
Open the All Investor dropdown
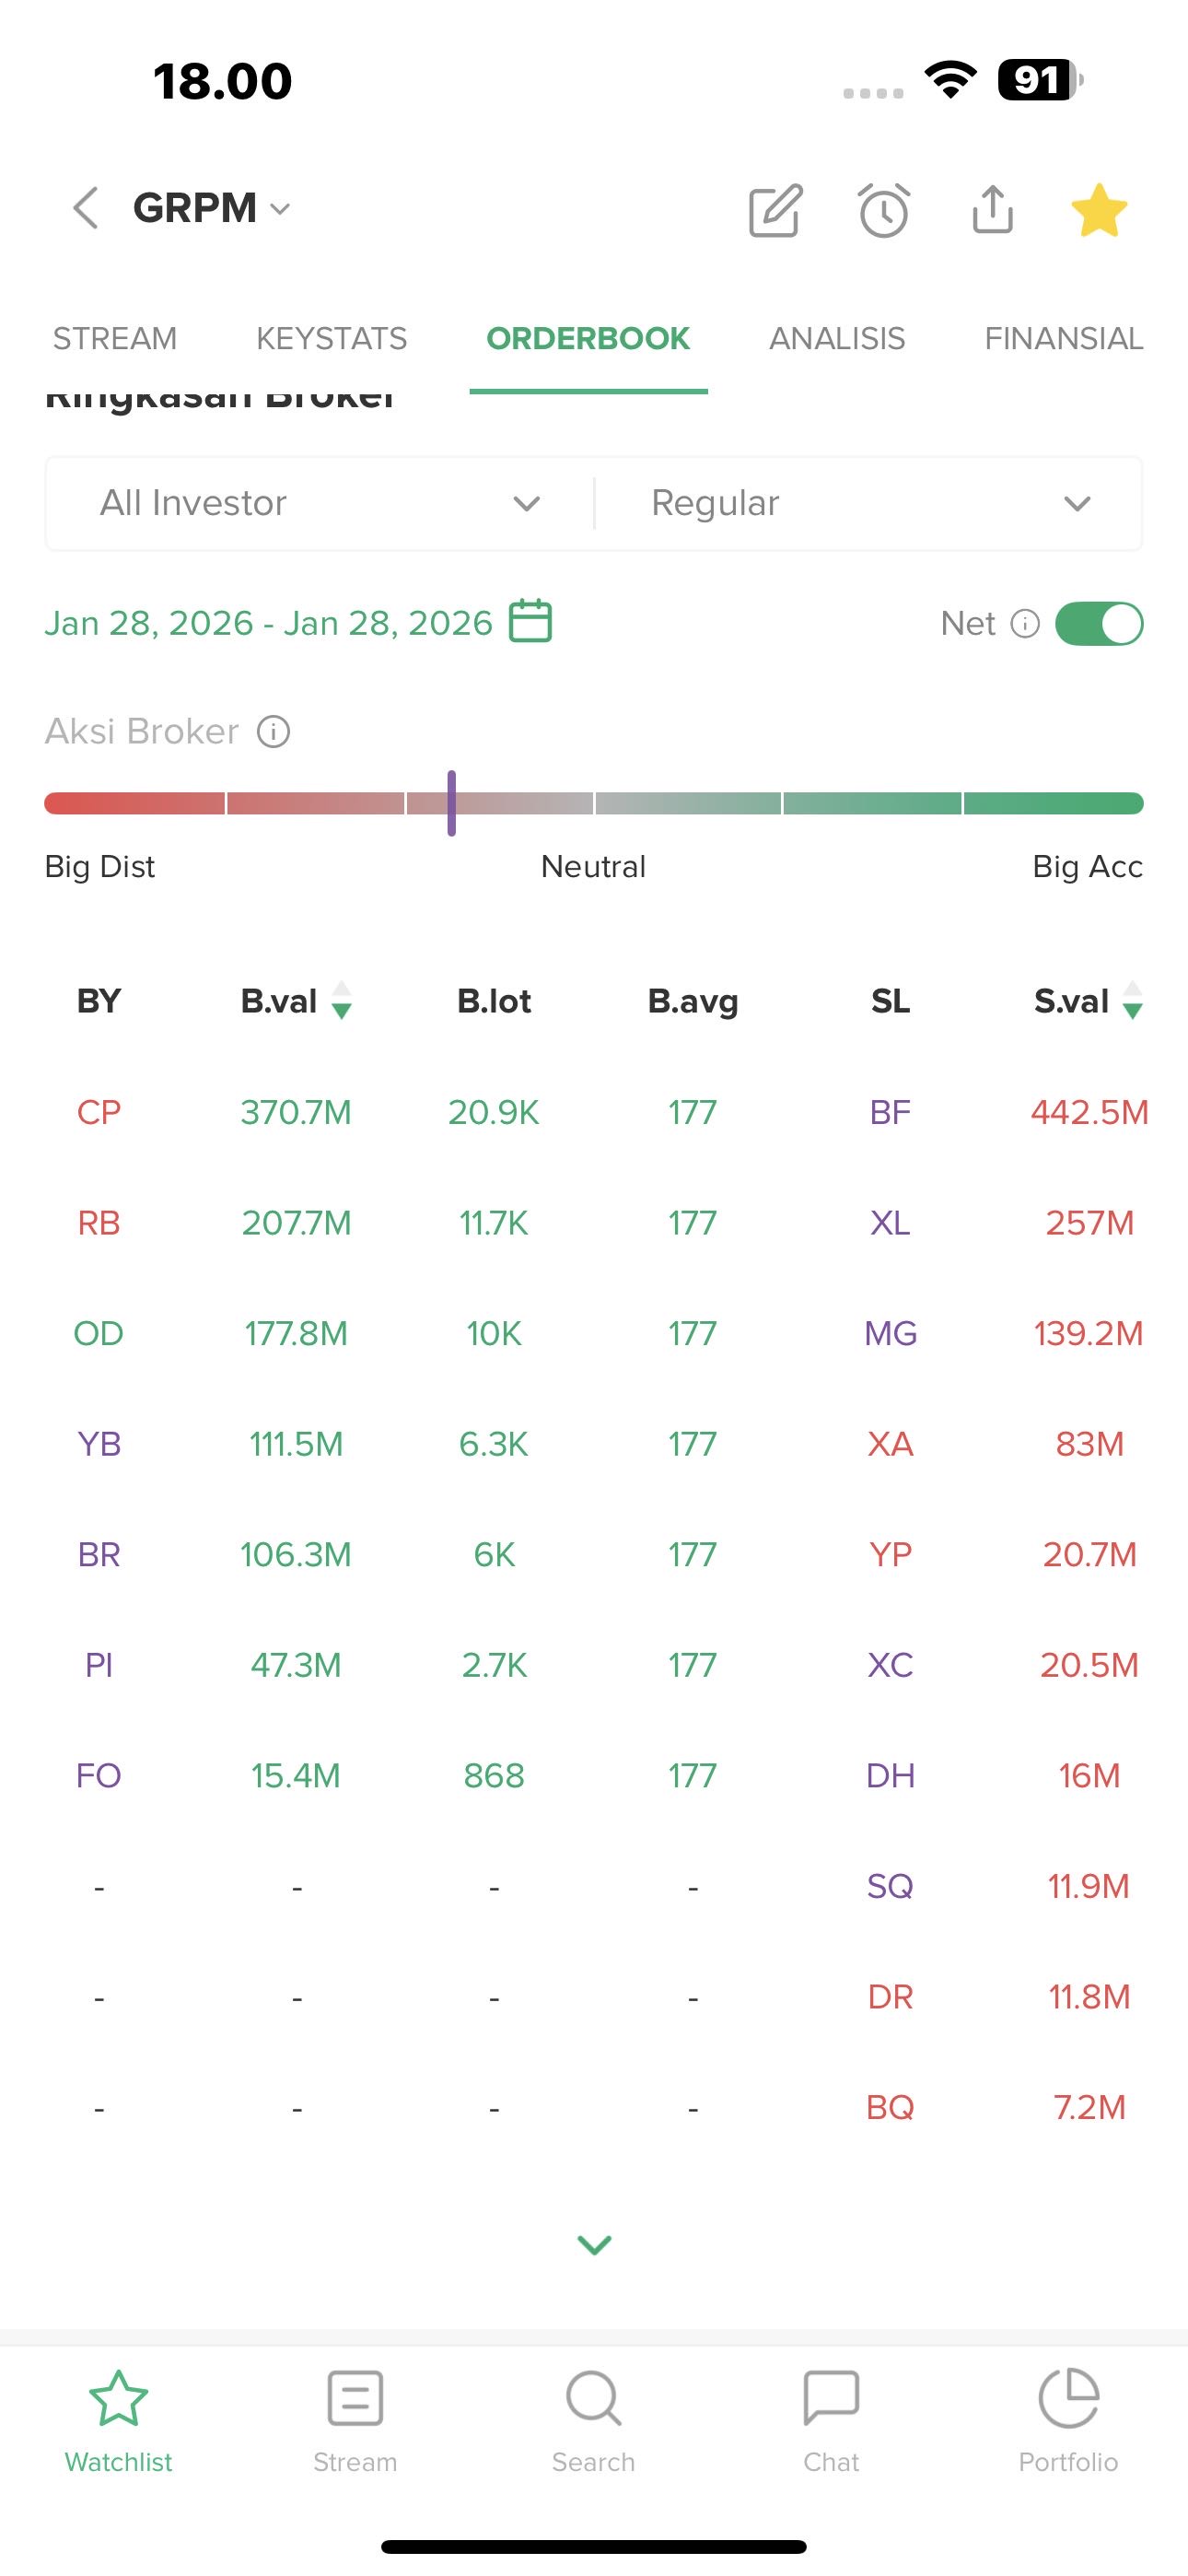coord(320,503)
